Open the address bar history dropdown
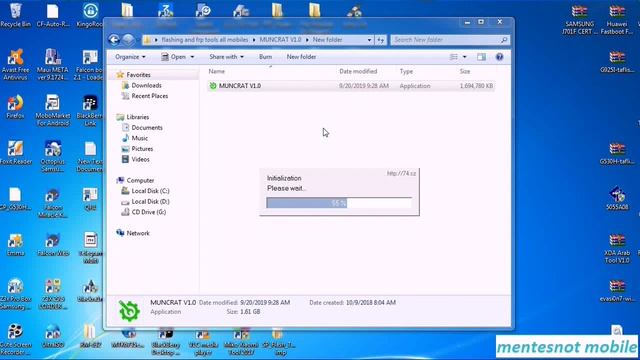Screen dimensions: 640x360 tap(369, 40)
